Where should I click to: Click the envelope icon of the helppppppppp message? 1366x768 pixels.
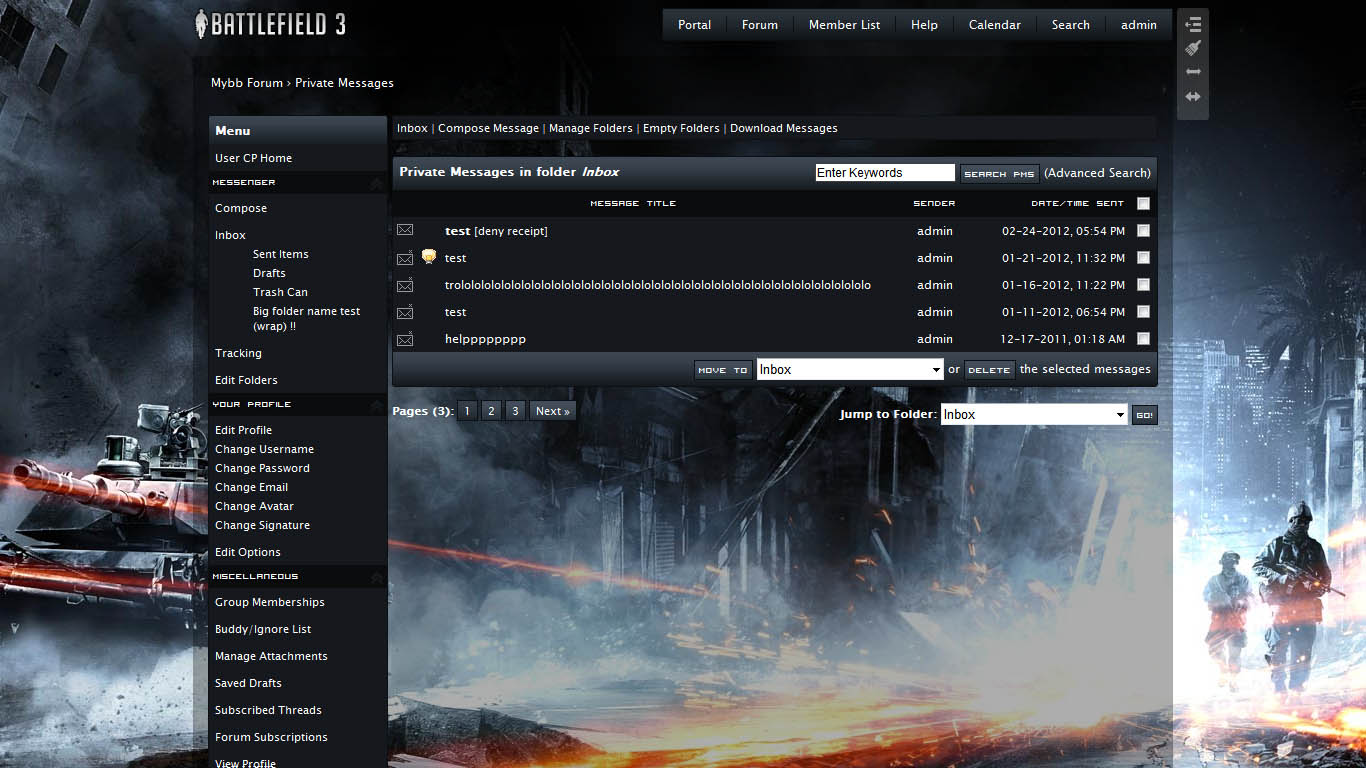pyautogui.click(x=405, y=339)
